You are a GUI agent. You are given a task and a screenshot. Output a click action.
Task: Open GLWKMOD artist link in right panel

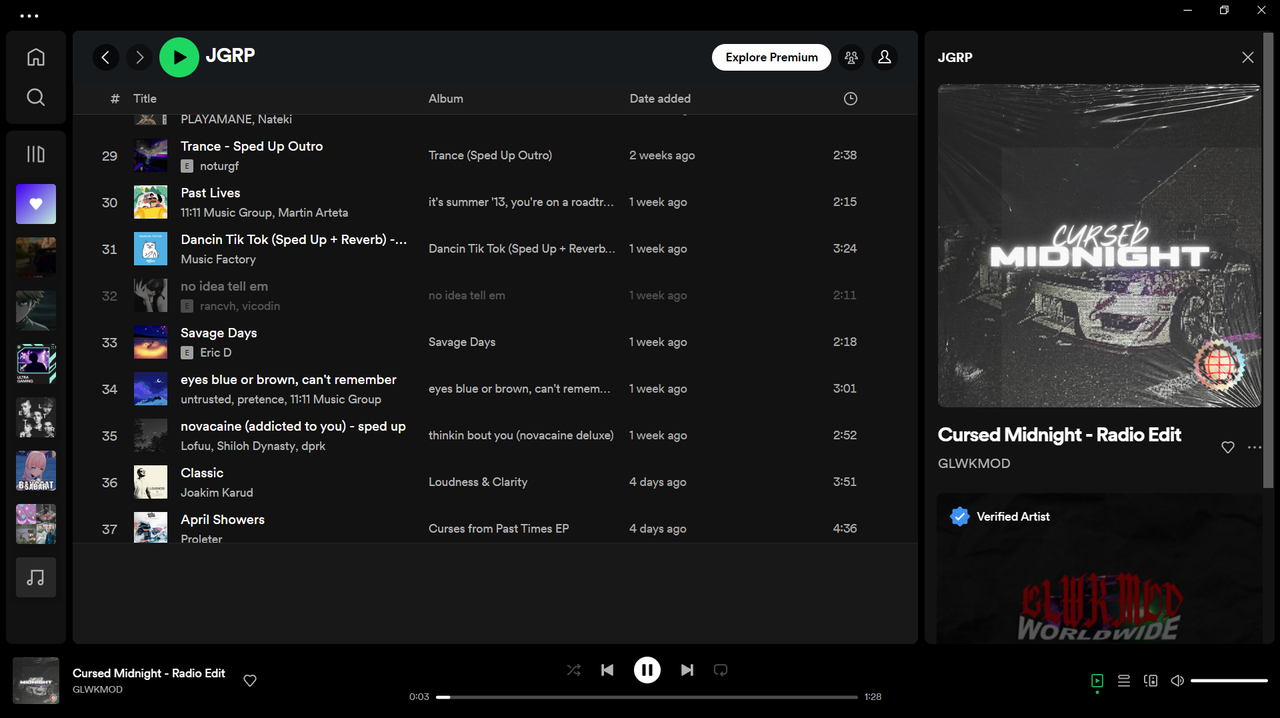974,464
